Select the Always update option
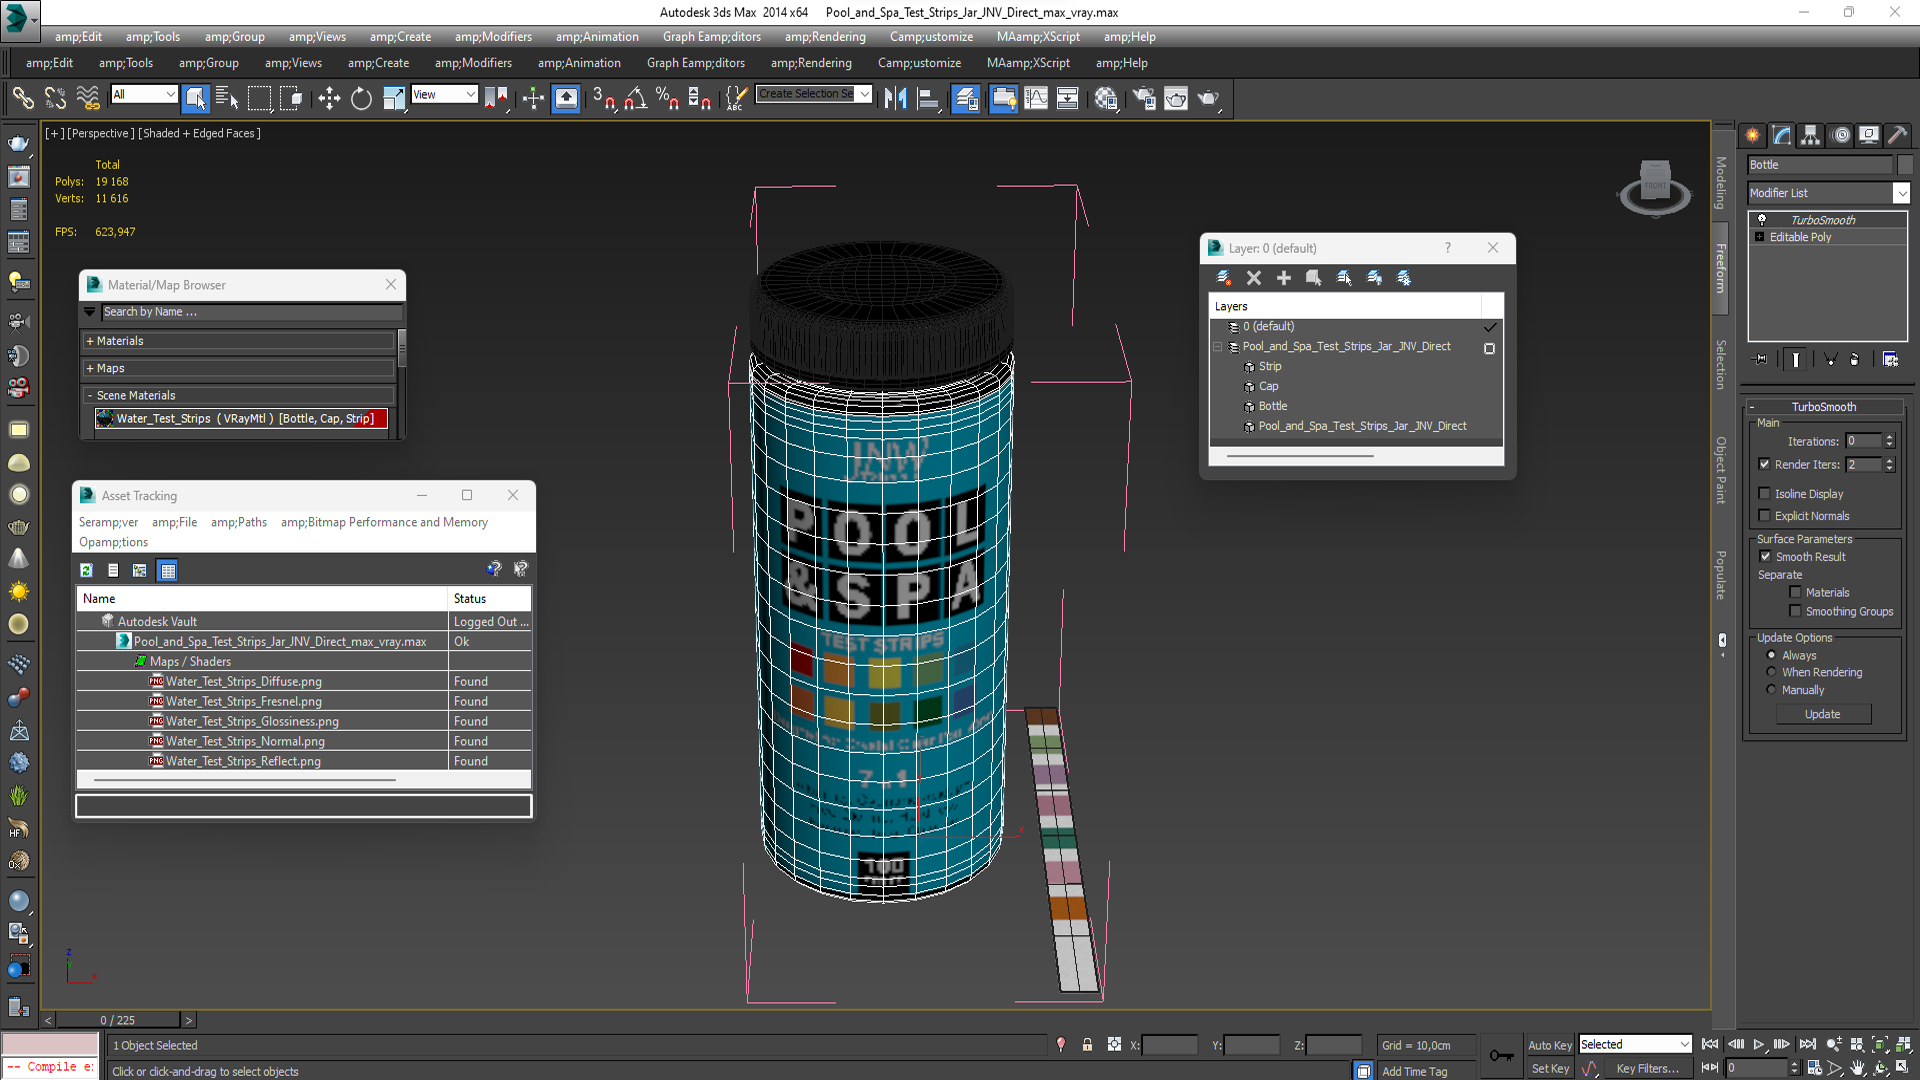Viewport: 1920px width, 1080px height. pos(1771,655)
